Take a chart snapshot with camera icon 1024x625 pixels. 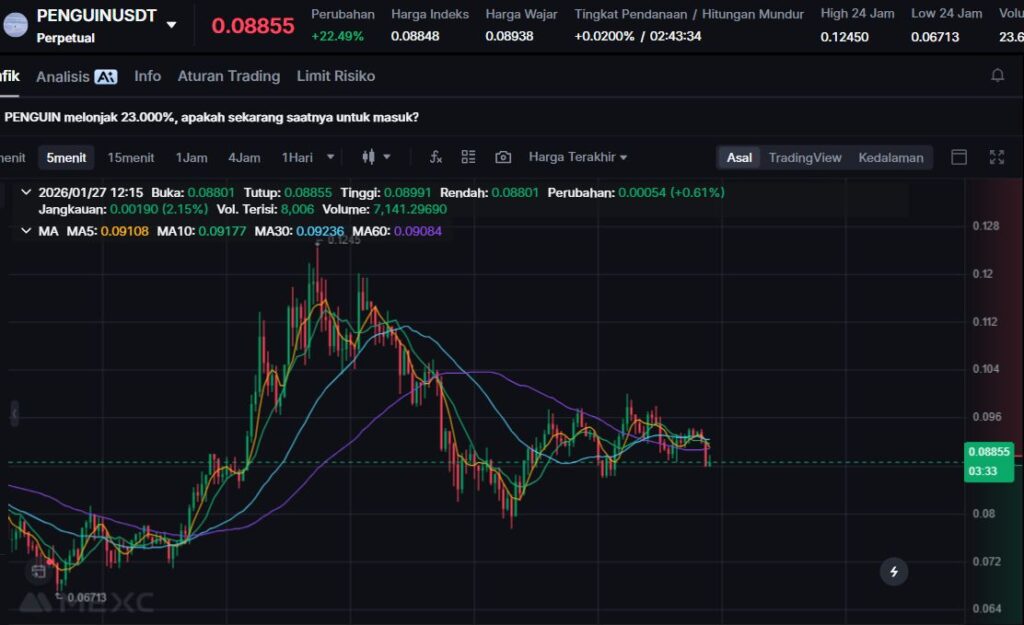(x=503, y=157)
